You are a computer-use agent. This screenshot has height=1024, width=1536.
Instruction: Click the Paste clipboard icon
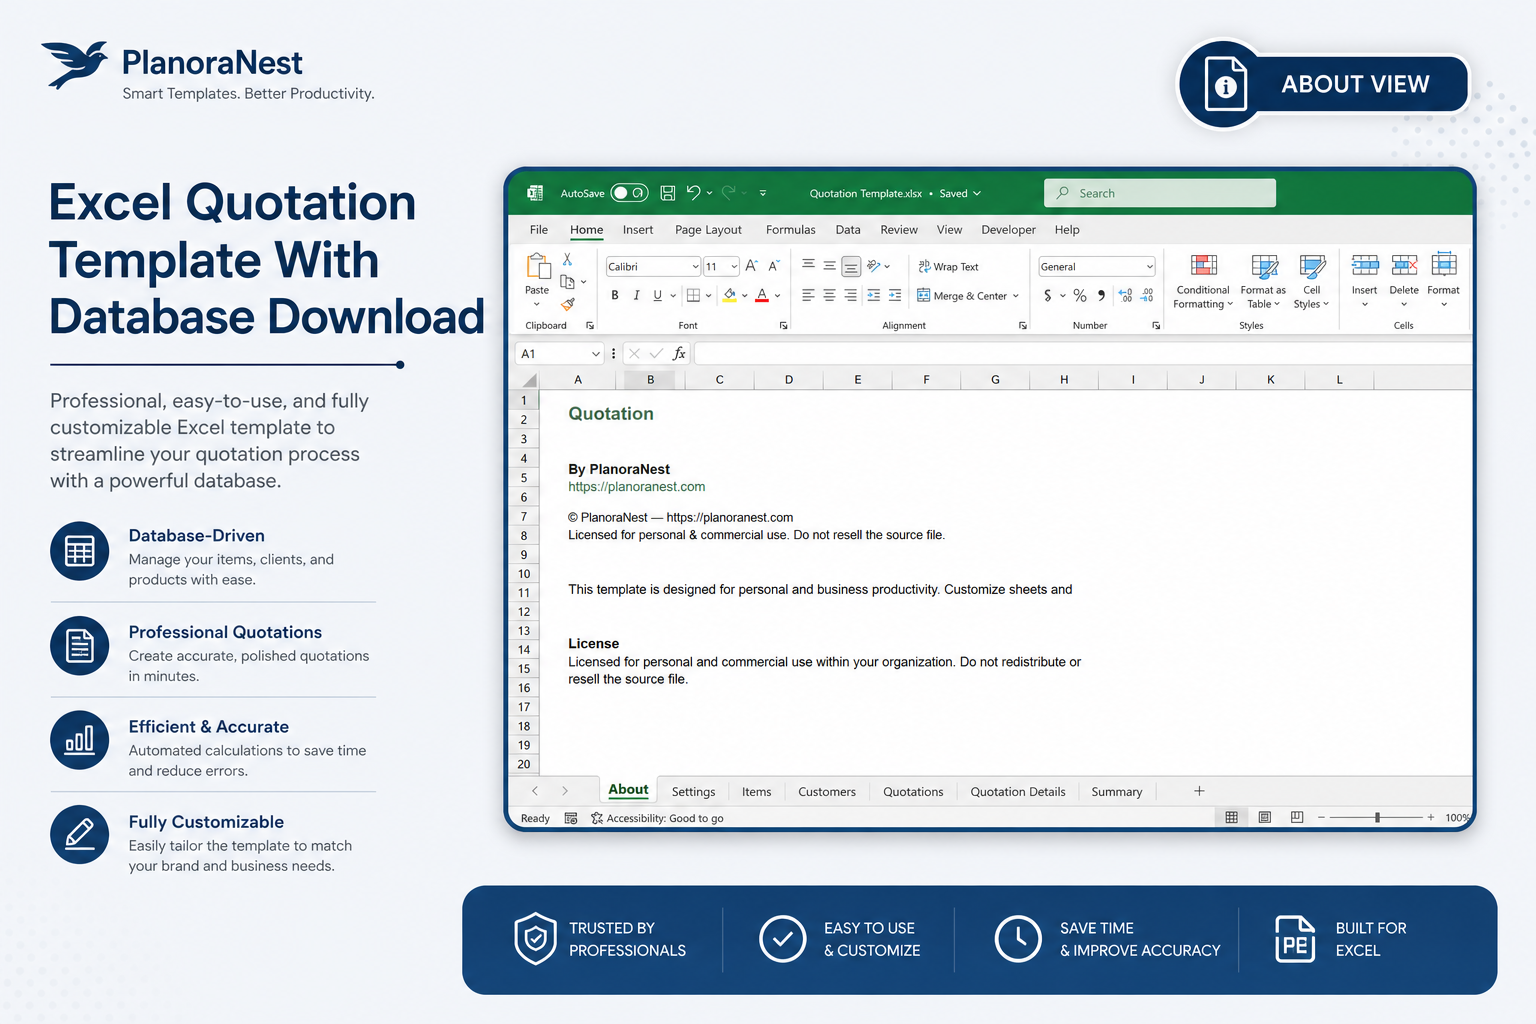[538, 267]
